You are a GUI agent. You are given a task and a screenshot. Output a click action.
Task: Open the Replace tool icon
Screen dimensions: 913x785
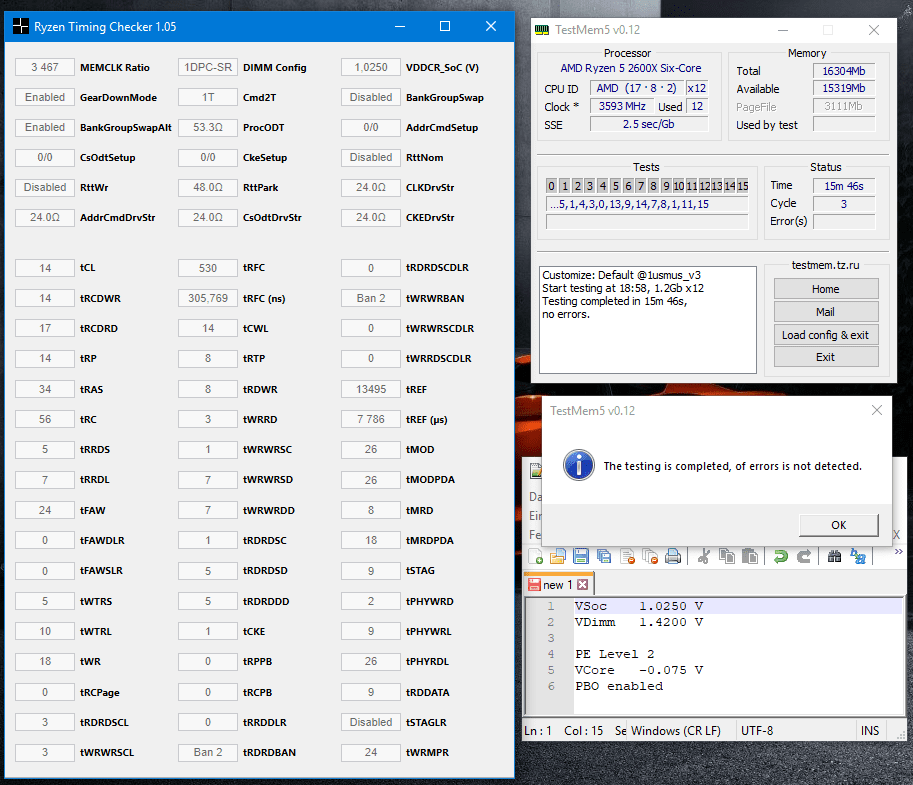[858, 557]
